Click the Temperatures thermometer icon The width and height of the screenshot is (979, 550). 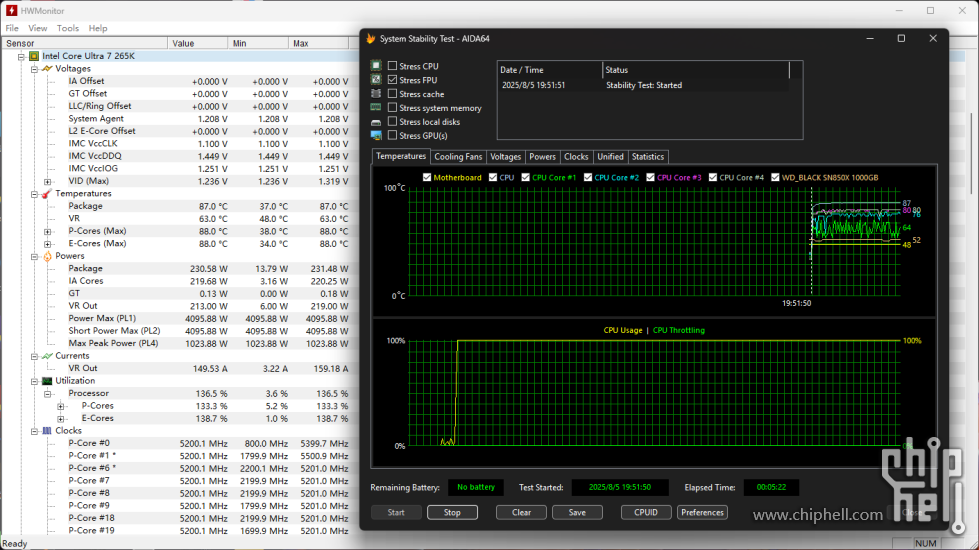click(x=47, y=194)
